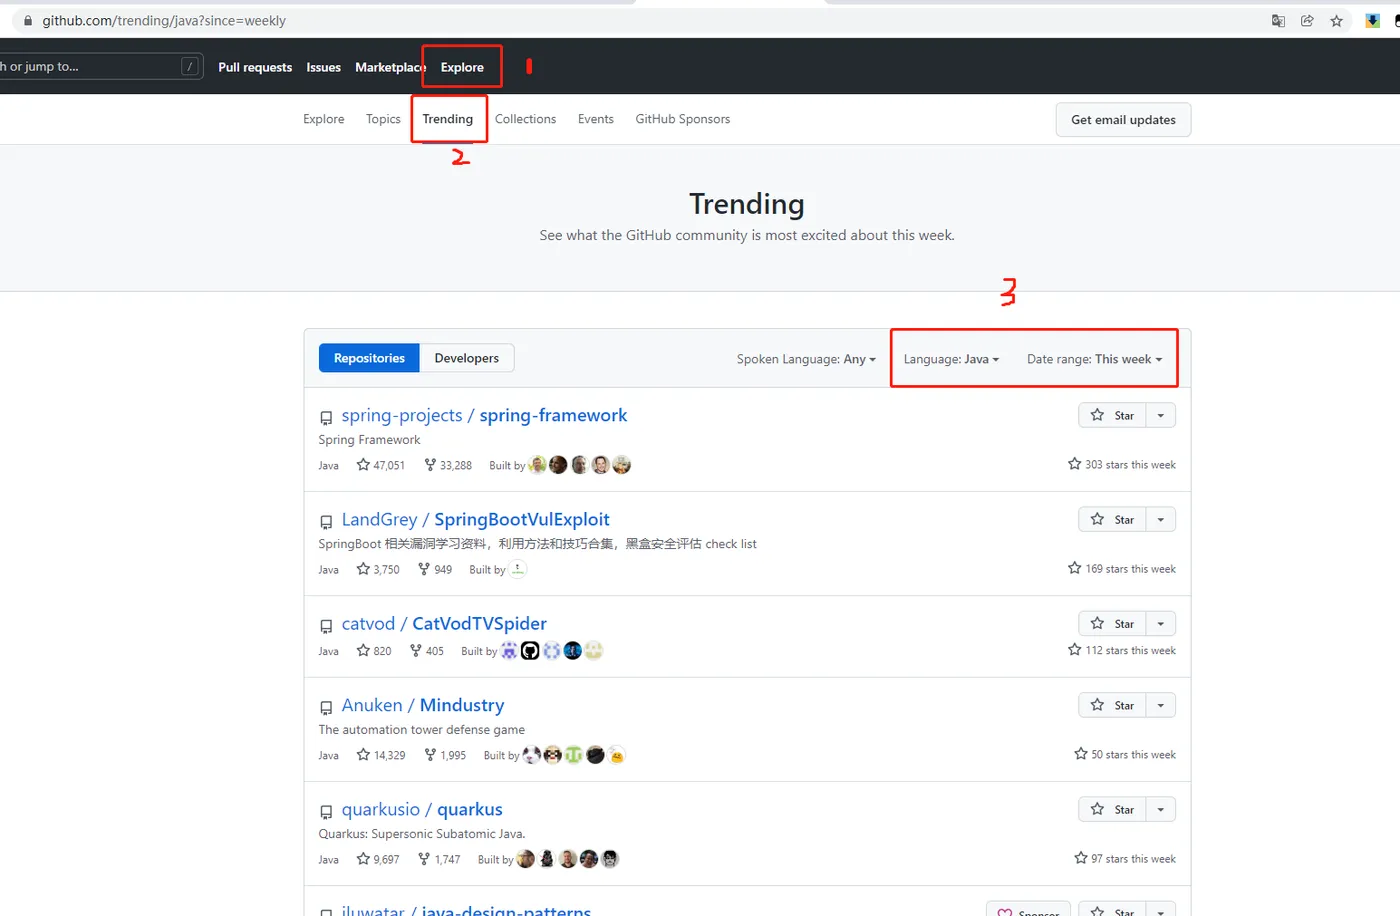The width and height of the screenshot is (1400, 916).
Task: Click the repo icon beside quarkus
Action: [326, 812]
